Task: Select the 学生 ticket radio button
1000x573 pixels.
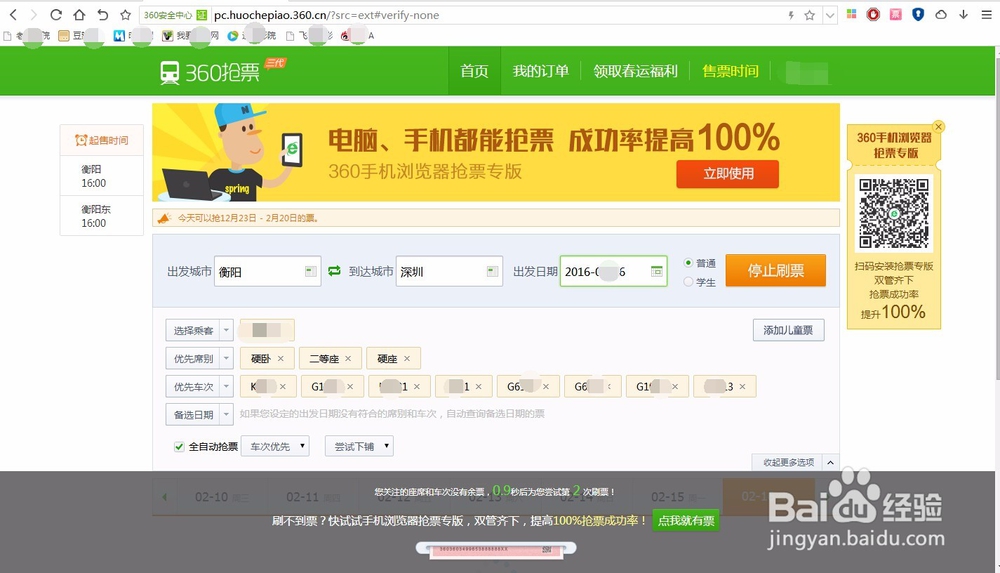Action: 688,281
